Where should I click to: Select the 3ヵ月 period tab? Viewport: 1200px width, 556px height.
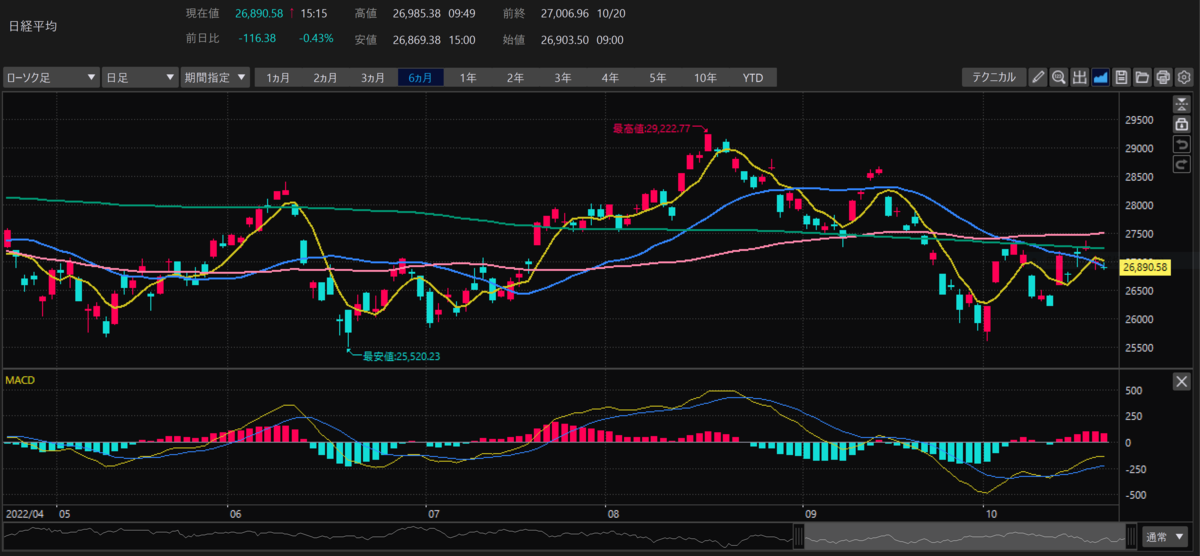click(373, 77)
